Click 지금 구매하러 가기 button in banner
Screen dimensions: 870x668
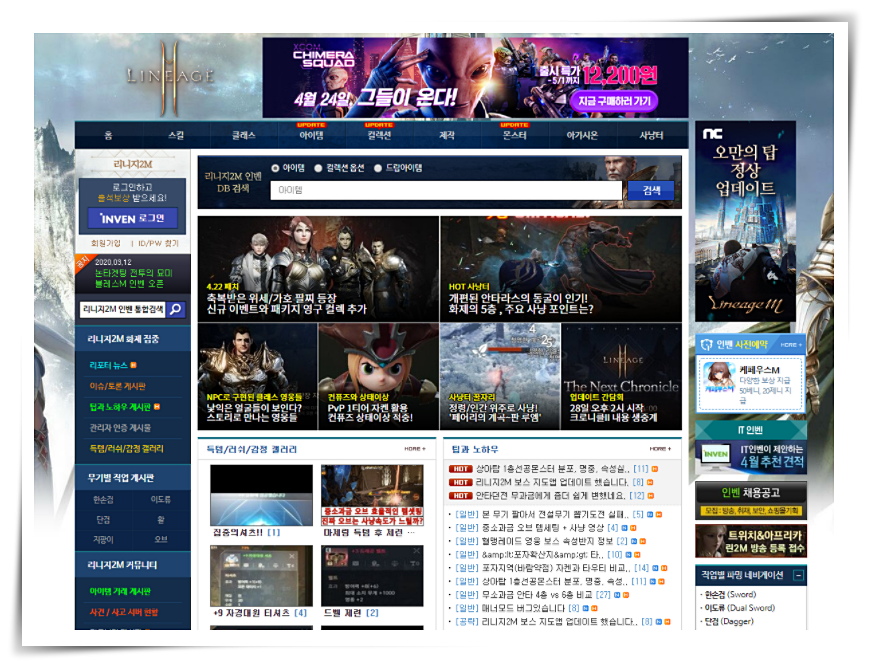click(x=614, y=101)
